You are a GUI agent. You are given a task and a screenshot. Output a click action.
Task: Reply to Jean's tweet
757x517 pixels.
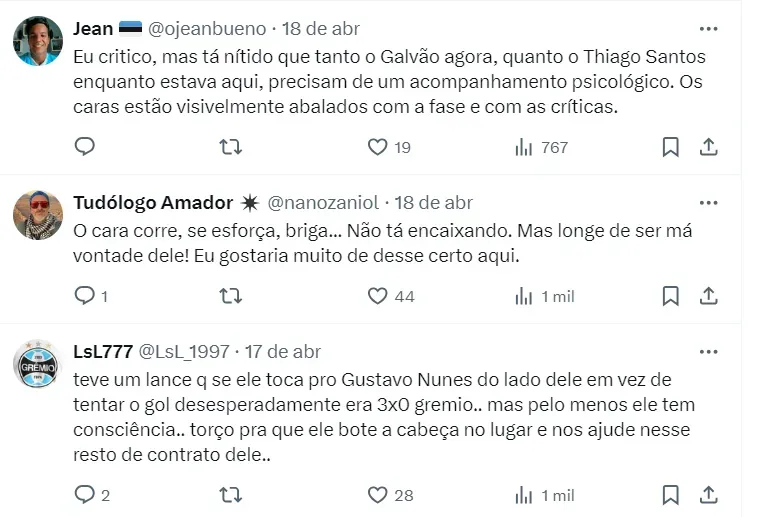click(85, 147)
